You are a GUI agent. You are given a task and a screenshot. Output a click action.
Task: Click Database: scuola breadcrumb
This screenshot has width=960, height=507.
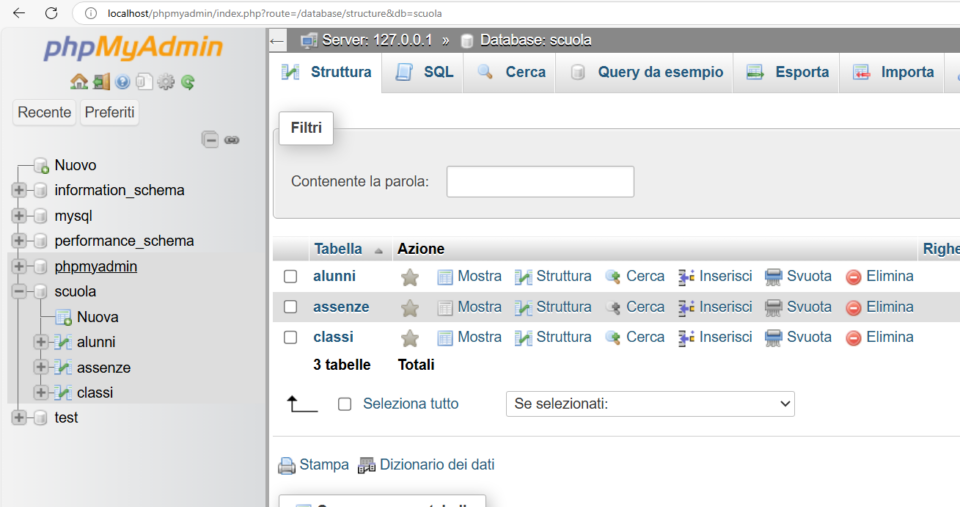click(x=535, y=40)
